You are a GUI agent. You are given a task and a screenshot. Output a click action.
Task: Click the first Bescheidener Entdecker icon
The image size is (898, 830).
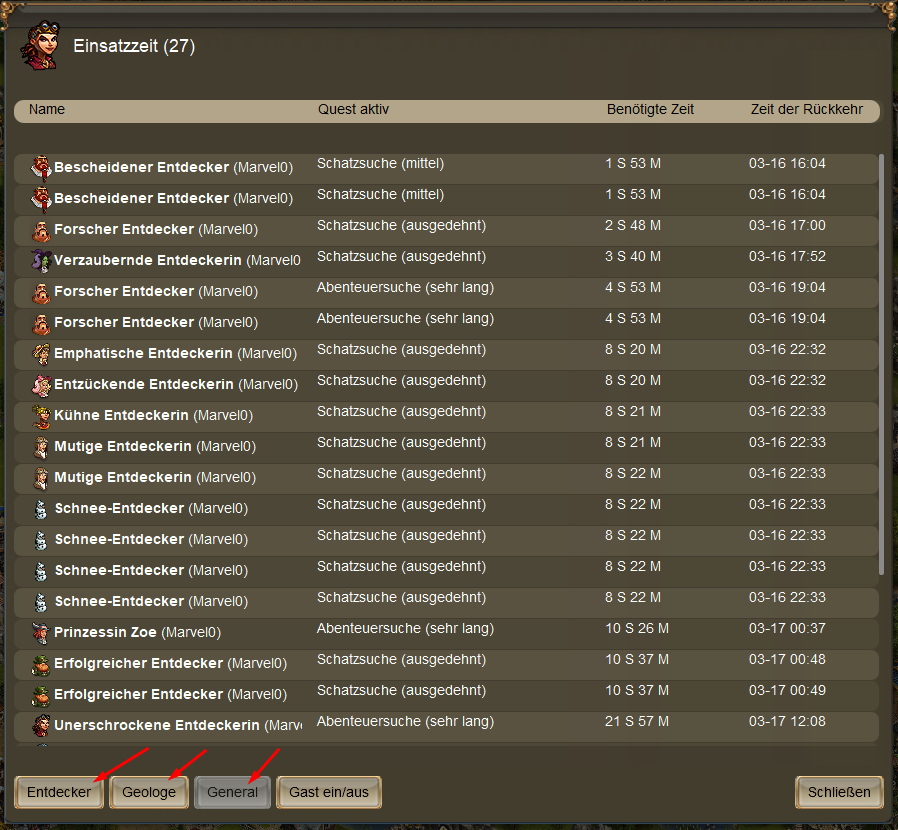pyautogui.click(x=40, y=167)
